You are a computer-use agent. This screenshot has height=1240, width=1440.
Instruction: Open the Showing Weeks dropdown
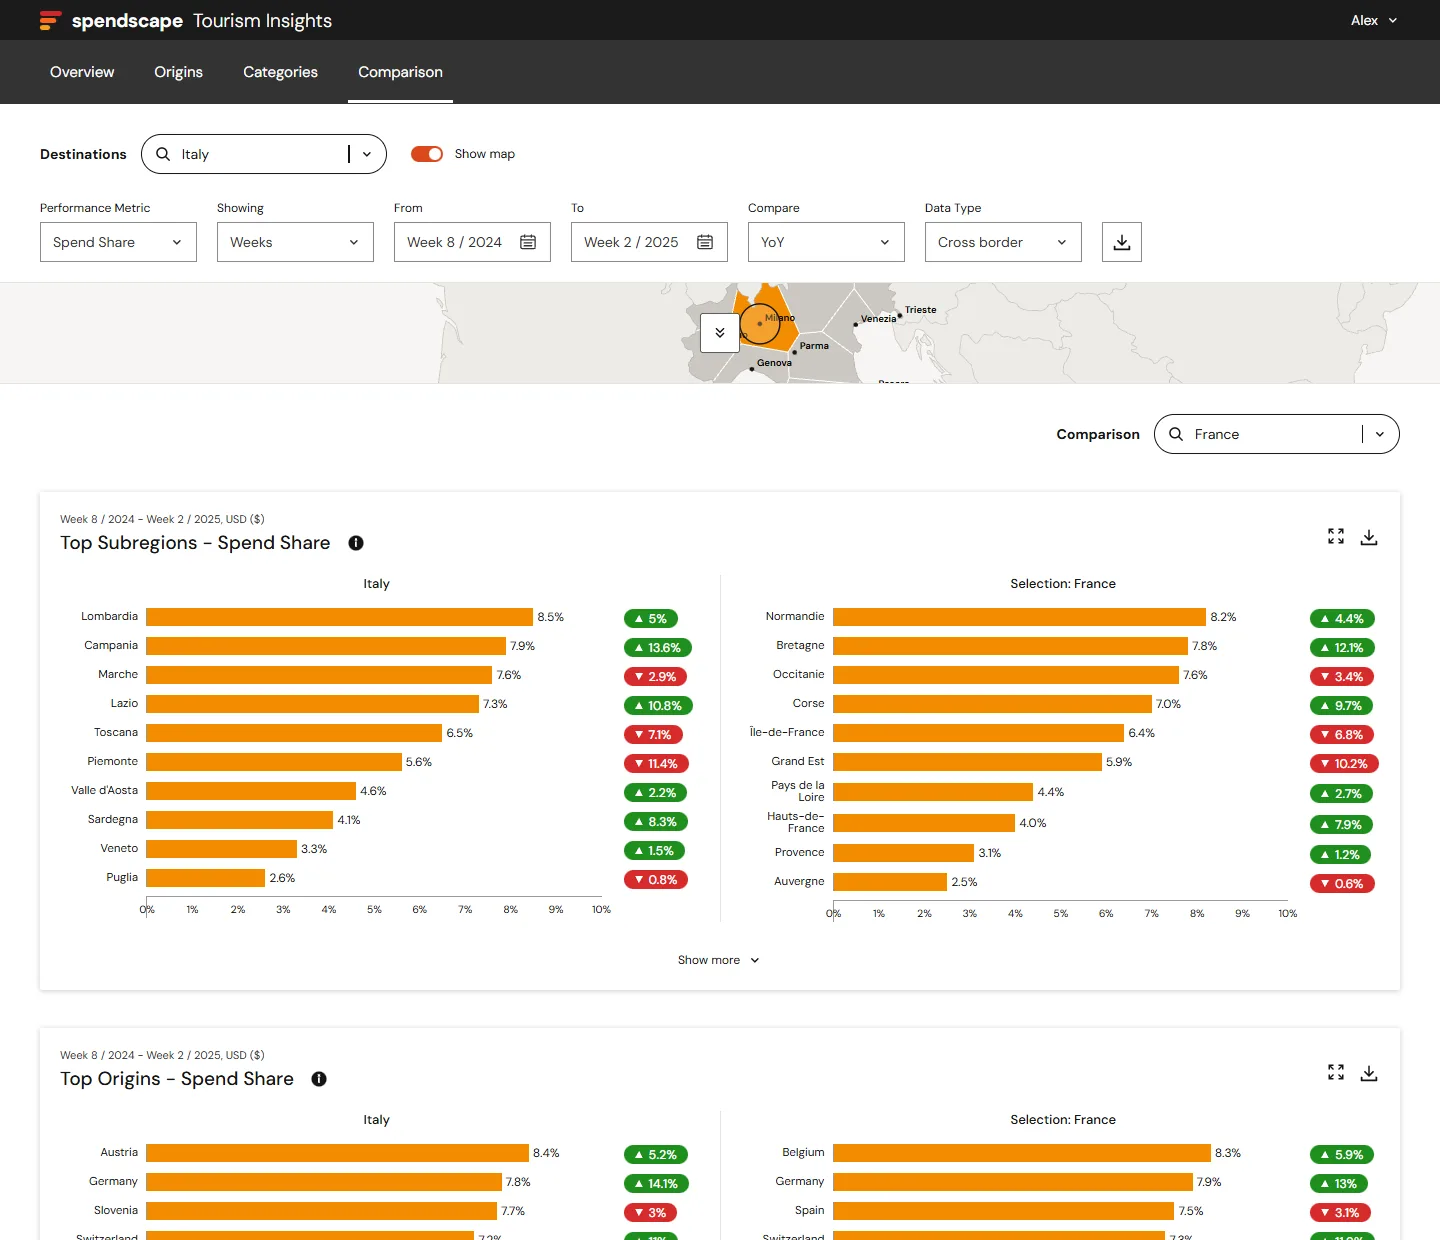point(295,242)
